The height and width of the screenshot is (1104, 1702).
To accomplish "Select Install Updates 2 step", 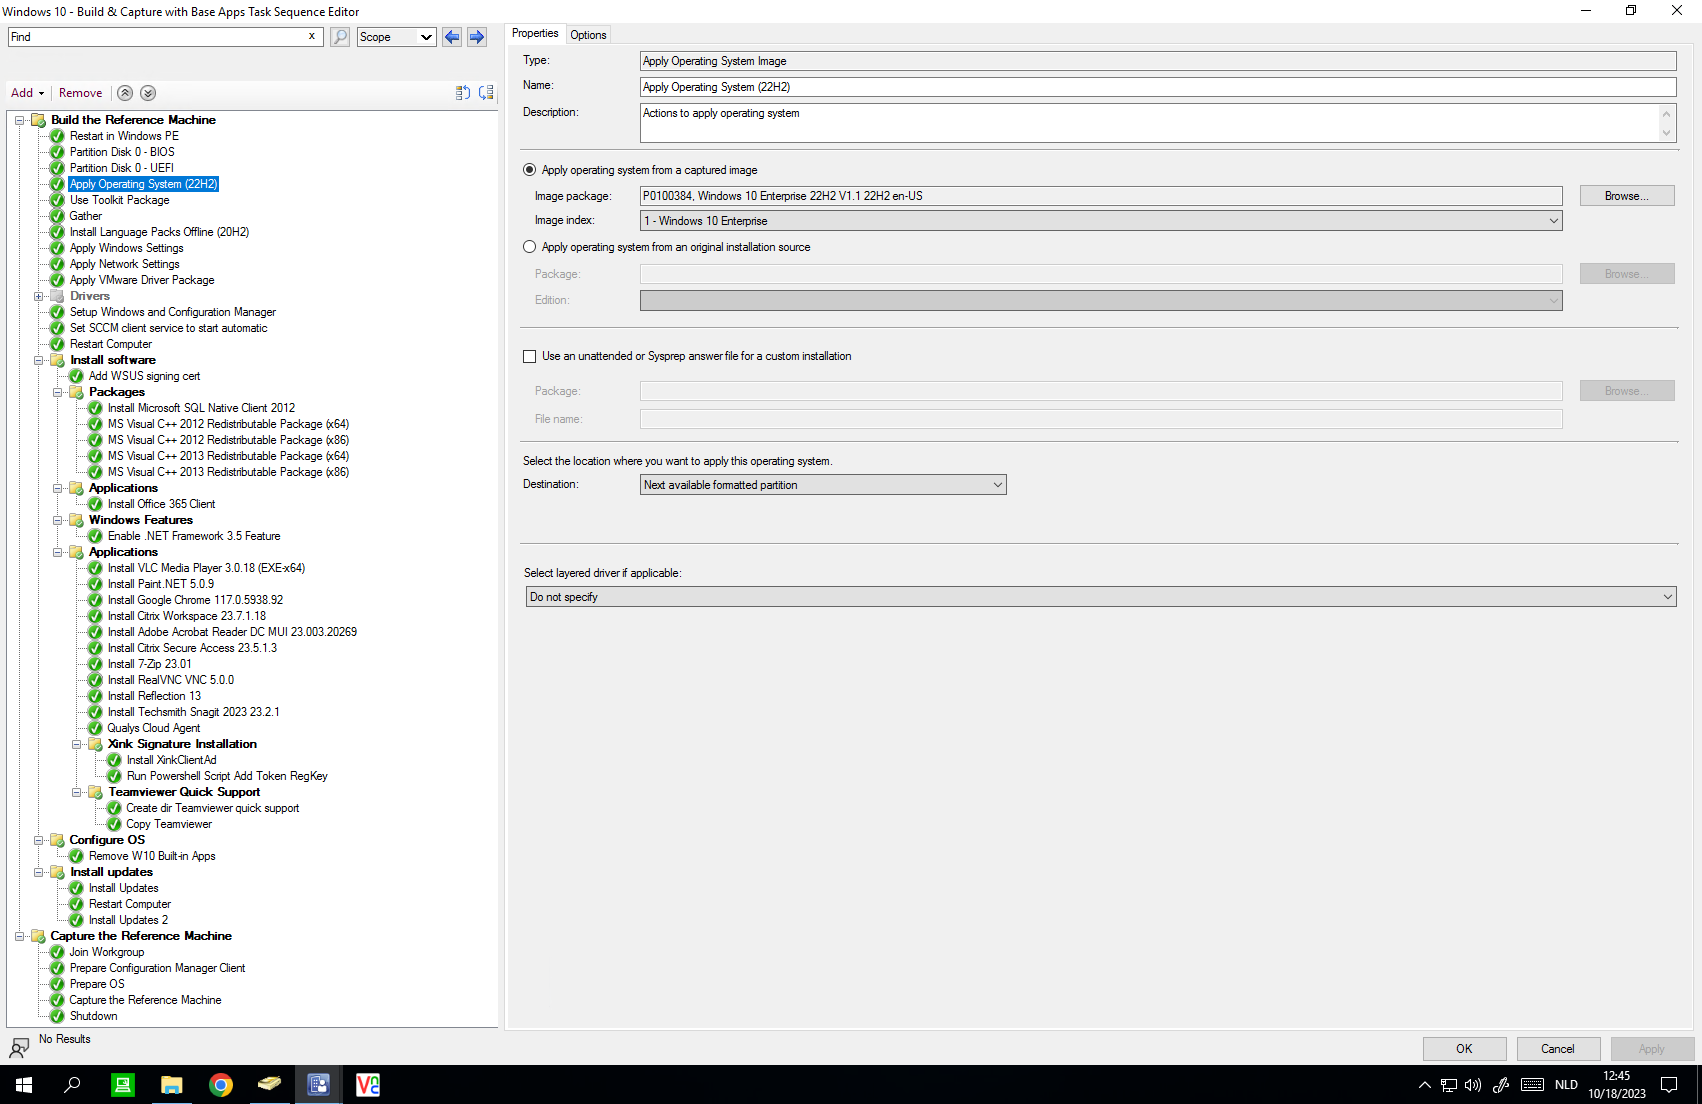I will tap(128, 920).
